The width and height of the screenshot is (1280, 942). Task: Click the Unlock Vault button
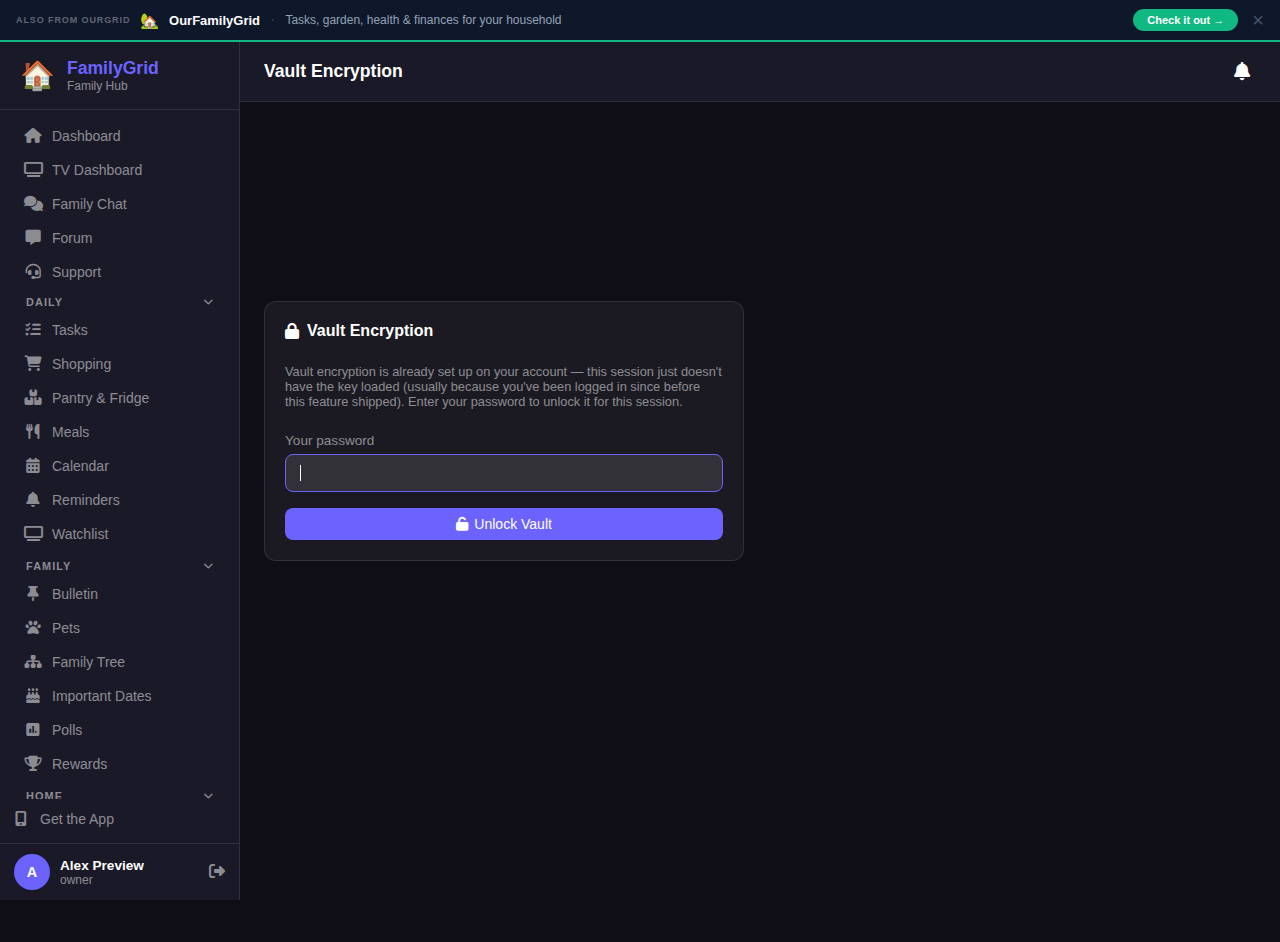[x=504, y=524]
